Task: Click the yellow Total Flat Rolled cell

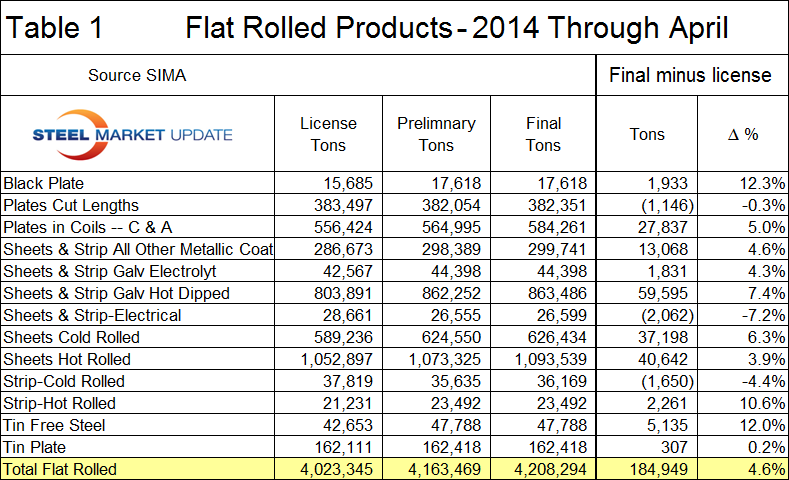Action: 60,469
